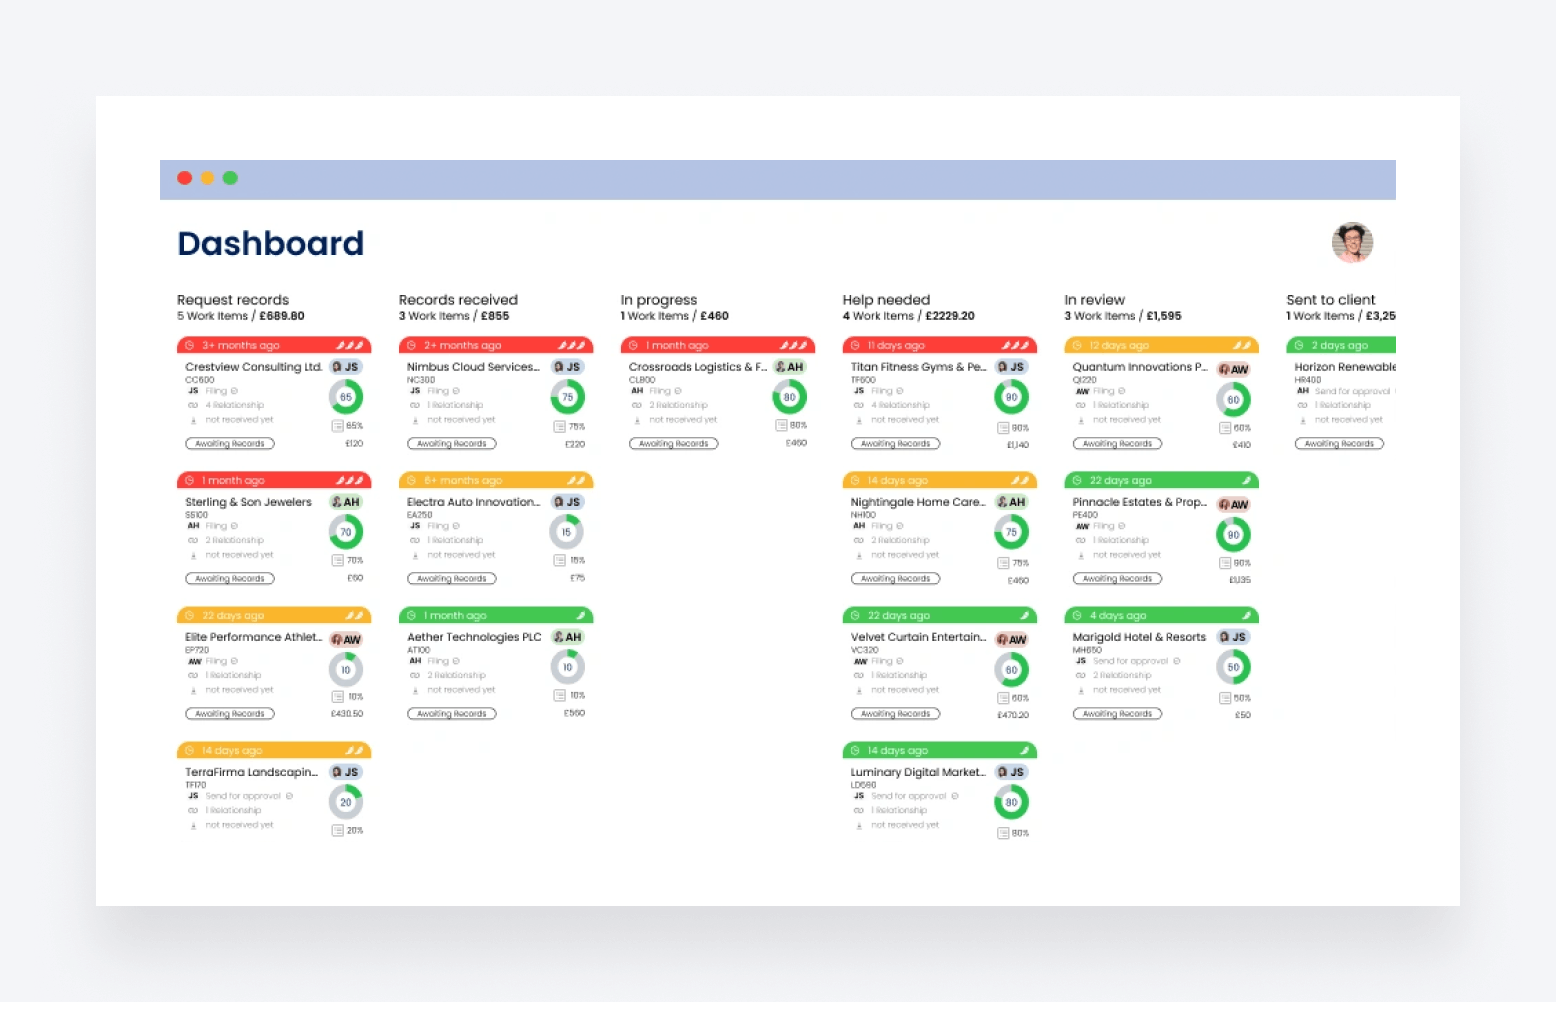The height and width of the screenshot is (1014, 1556).
Task: Click '1 month ago' header on Sterling & Son card
Action: [x=274, y=480]
